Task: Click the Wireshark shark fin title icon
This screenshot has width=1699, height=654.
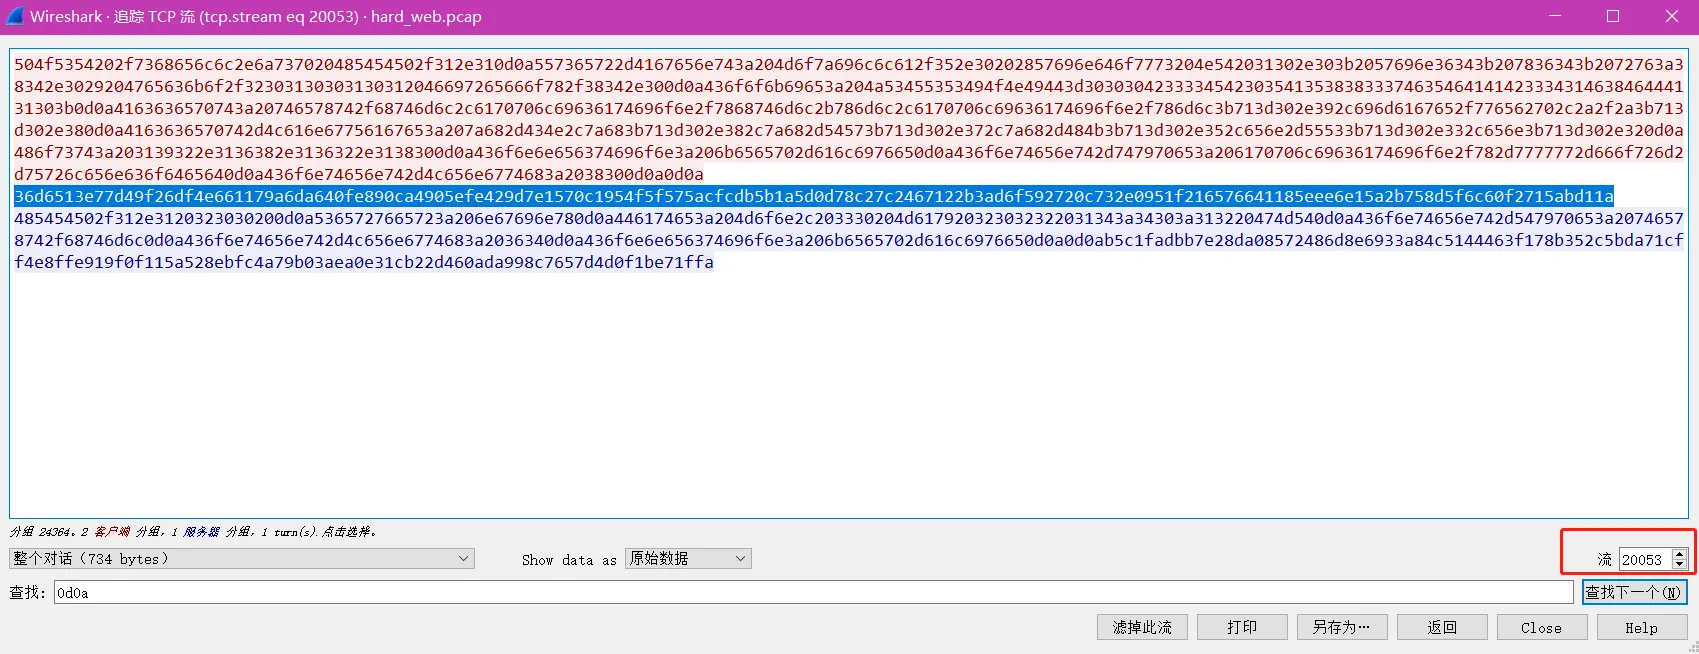Action: (x=15, y=16)
